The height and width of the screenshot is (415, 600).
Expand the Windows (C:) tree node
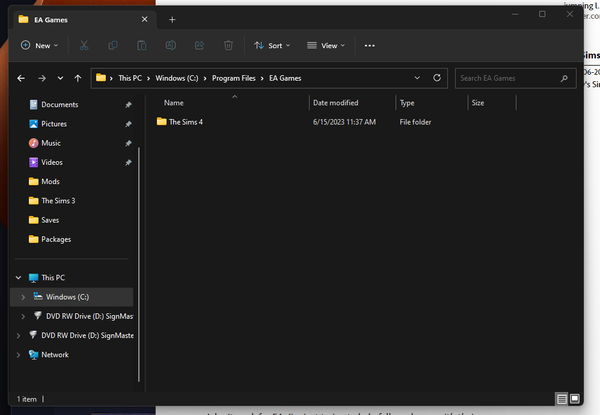pos(23,297)
